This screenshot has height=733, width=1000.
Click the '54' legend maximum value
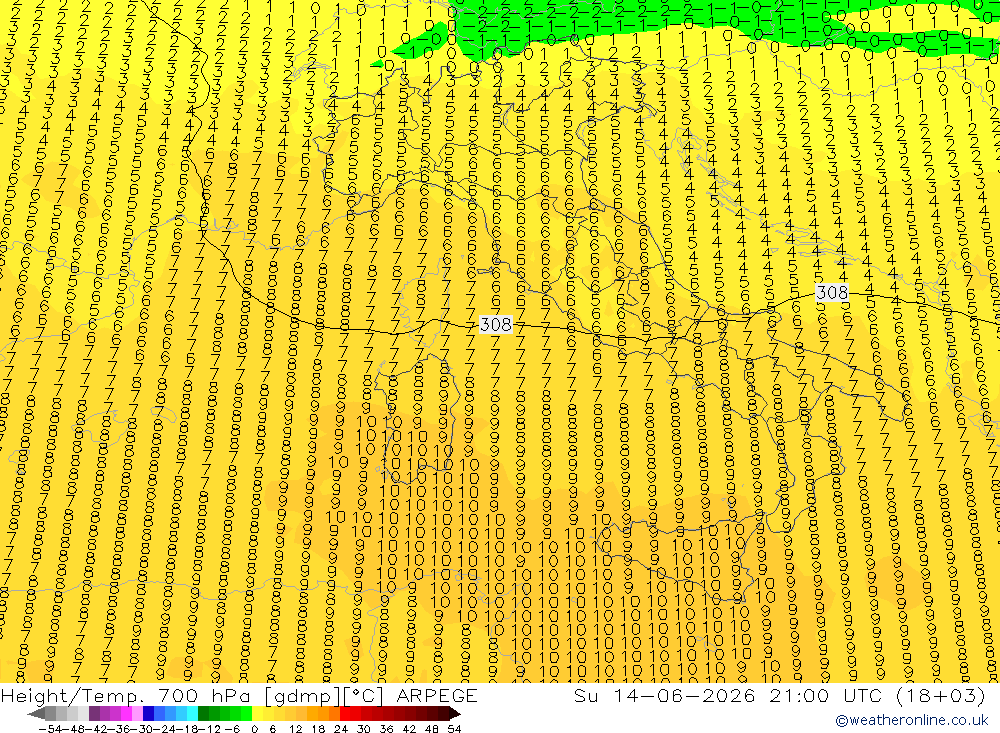coord(455,729)
